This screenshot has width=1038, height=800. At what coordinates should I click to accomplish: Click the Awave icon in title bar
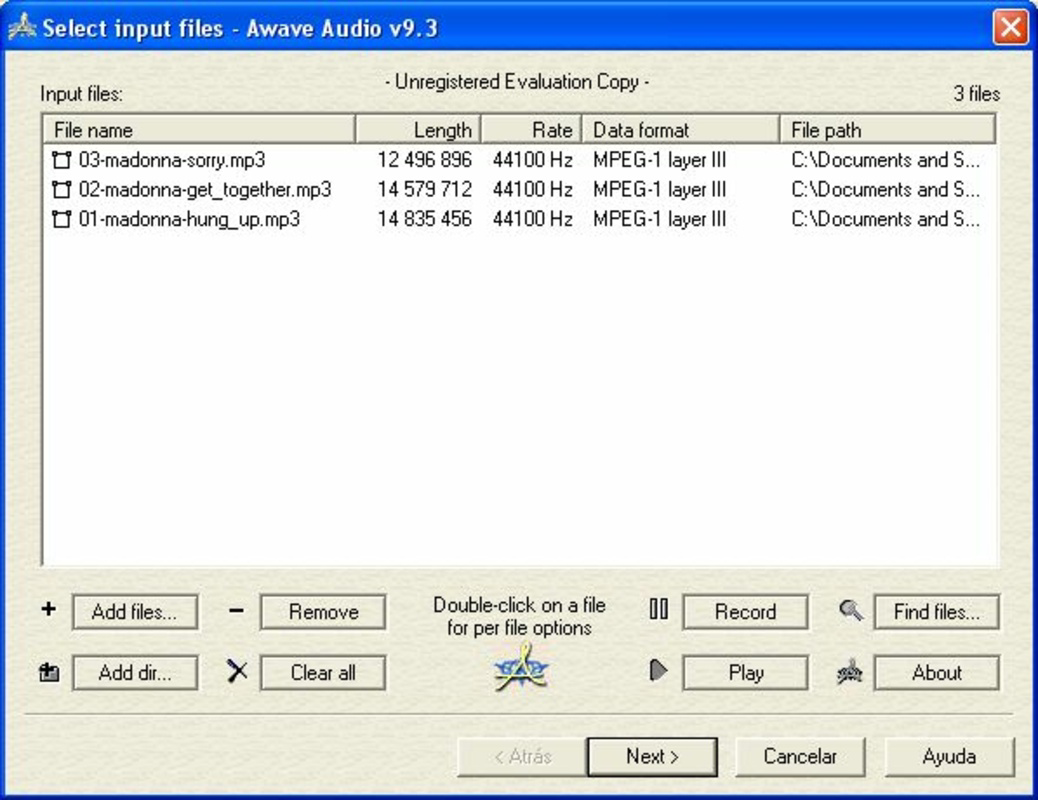click(22, 26)
